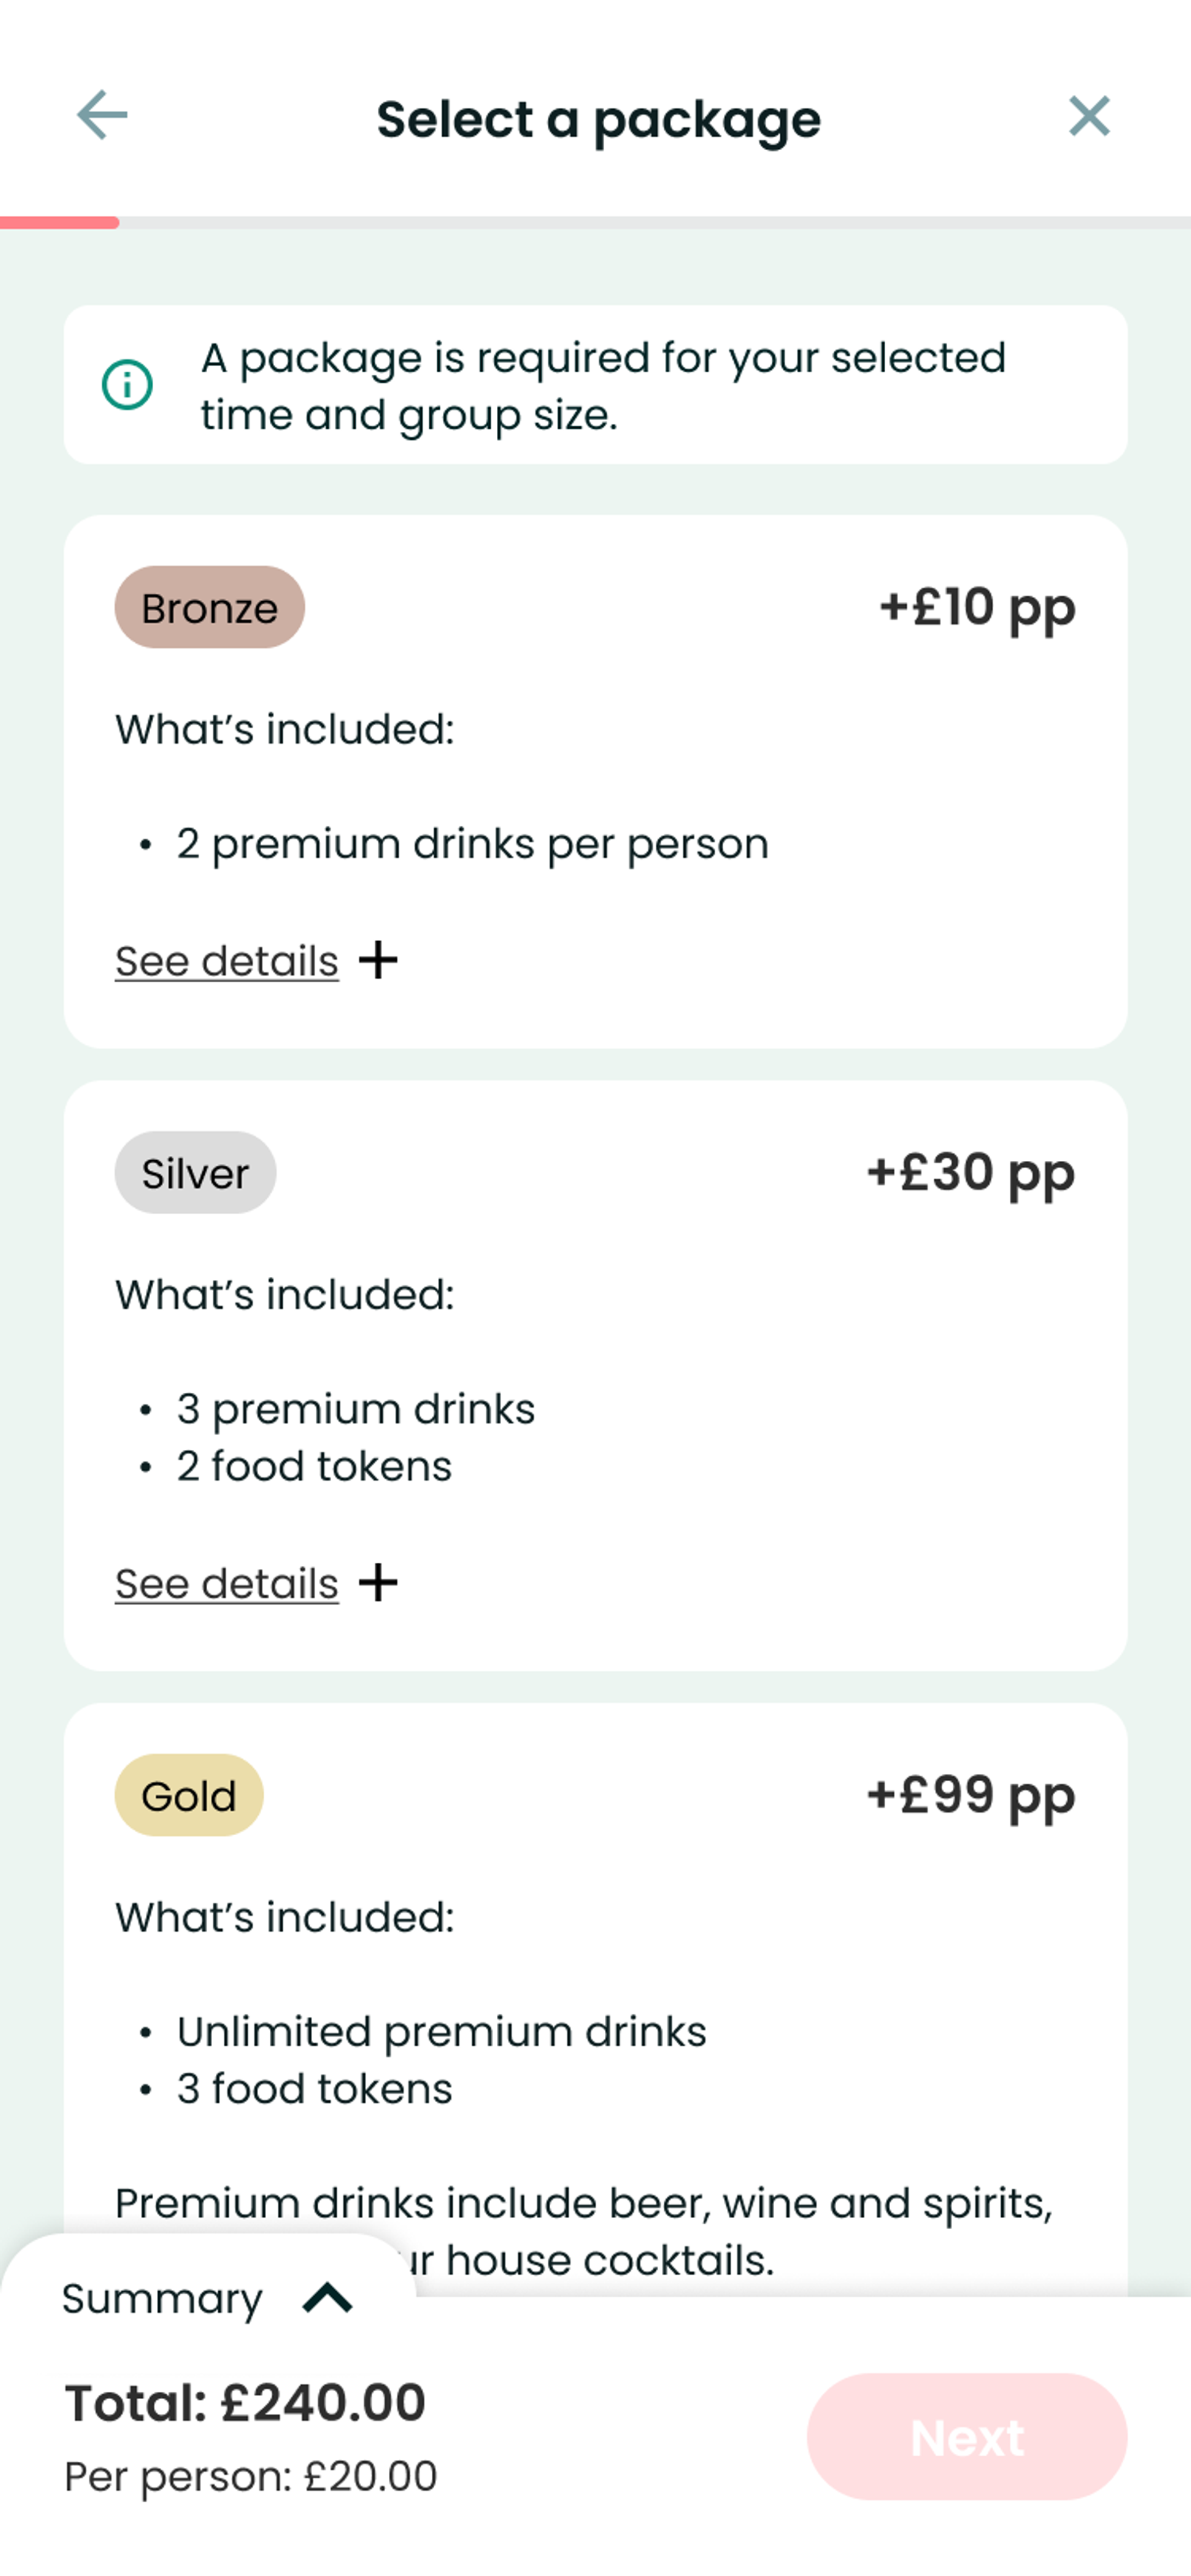Image resolution: width=1191 pixels, height=2576 pixels.
Task: Click the pink progress bar indicator
Action: click(x=60, y=223)
